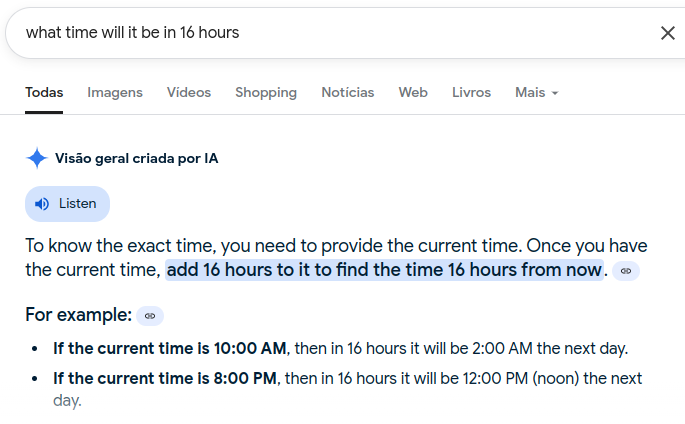Click the "Visão geral criada por IA" heading

pos(136,158)
